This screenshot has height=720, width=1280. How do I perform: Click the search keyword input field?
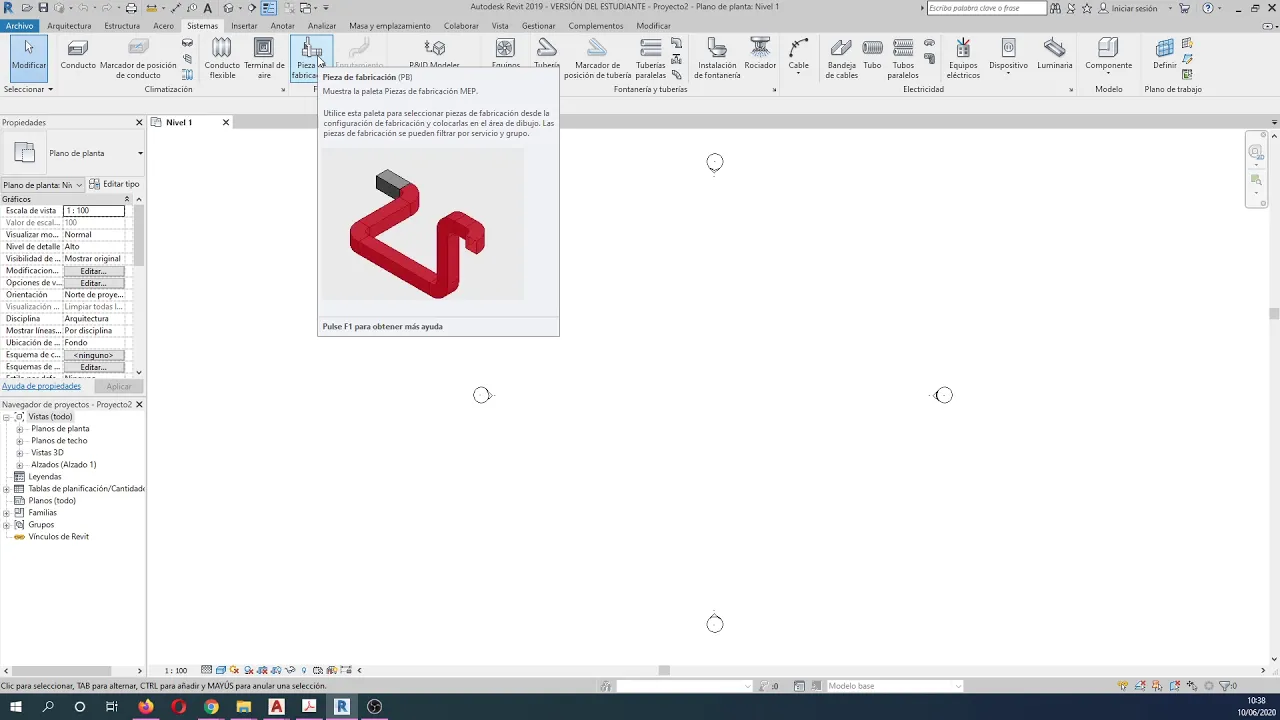click(986, 8)
